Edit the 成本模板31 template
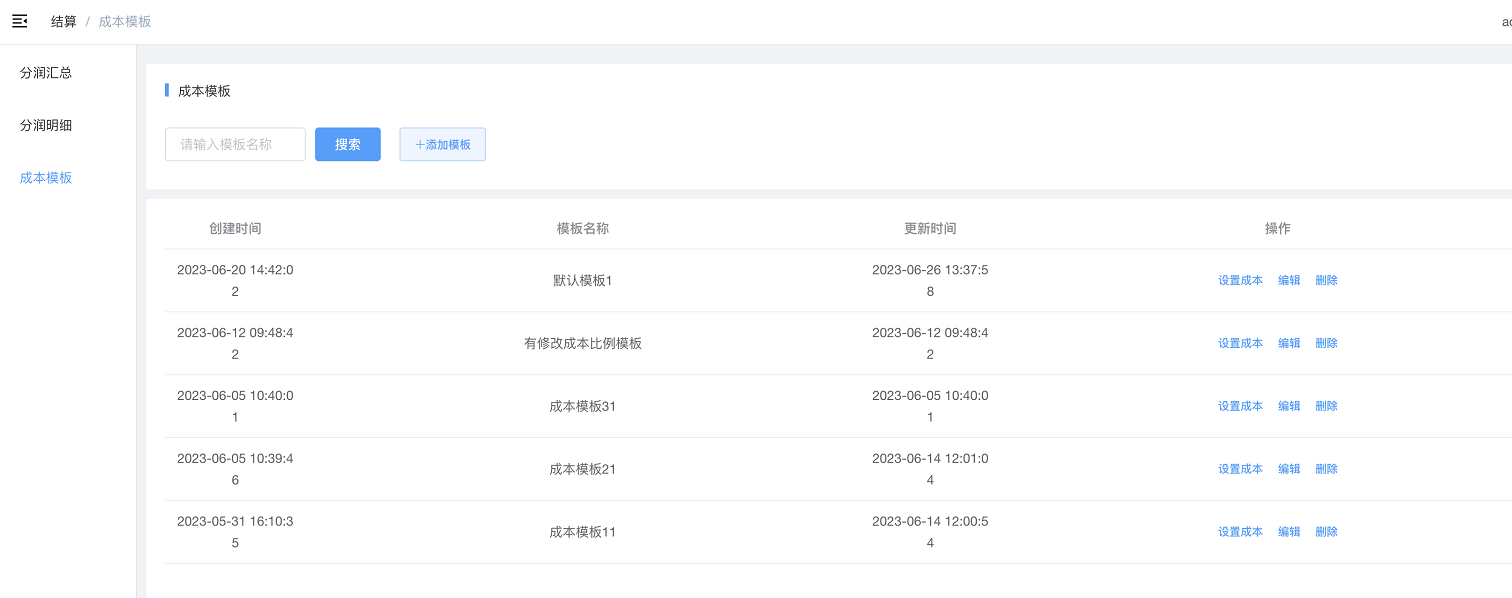This screenshot has height=598, width=1512. click(1289, 406)
